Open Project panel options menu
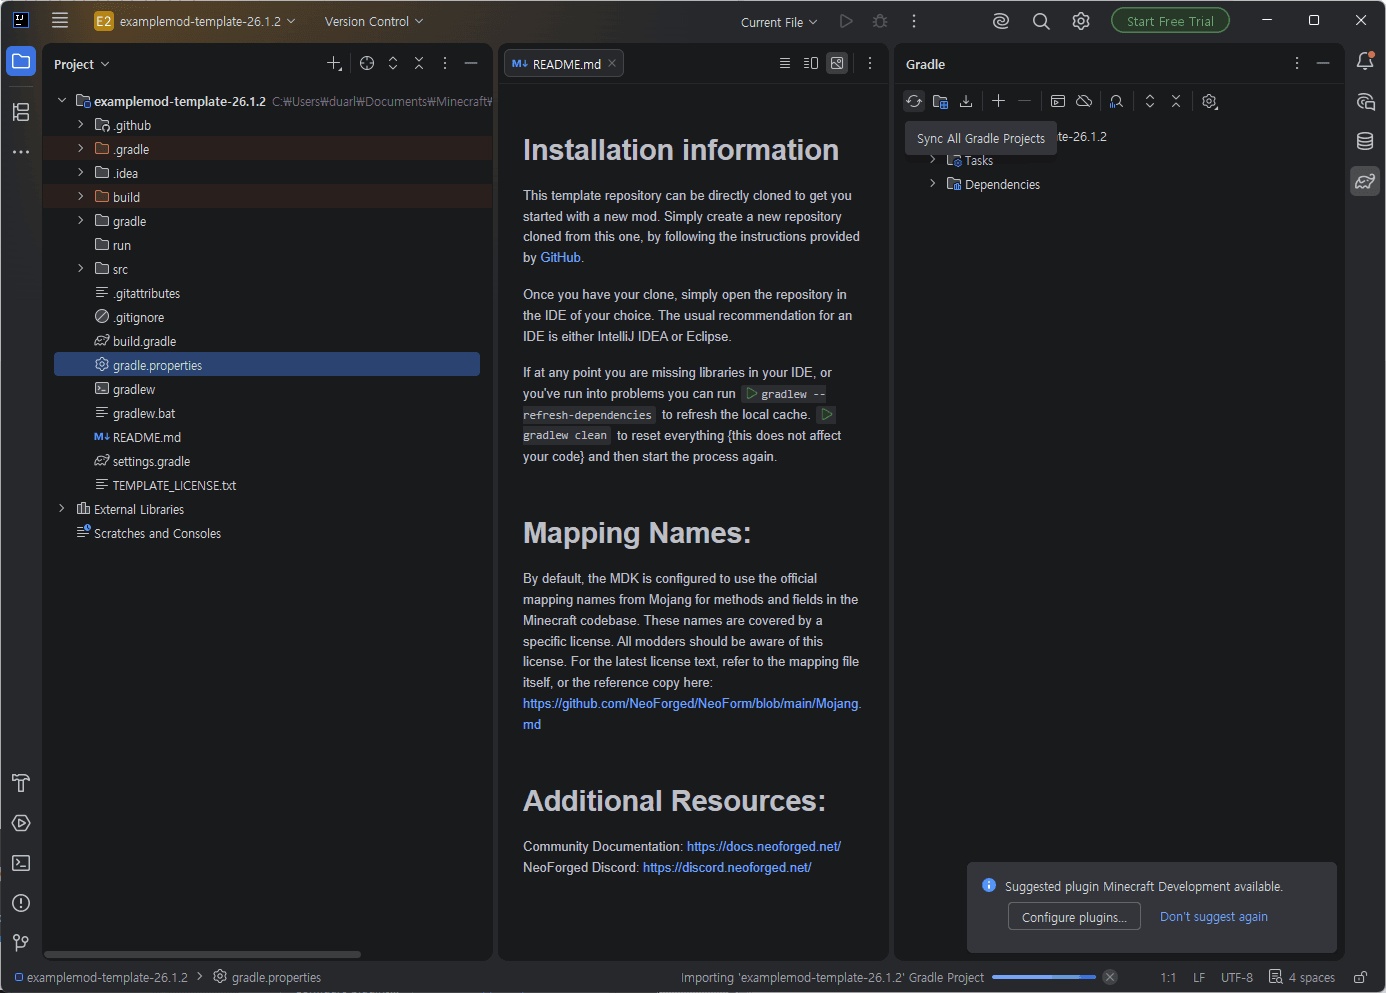Screen dimensions: 1386x993 point(445,63)
